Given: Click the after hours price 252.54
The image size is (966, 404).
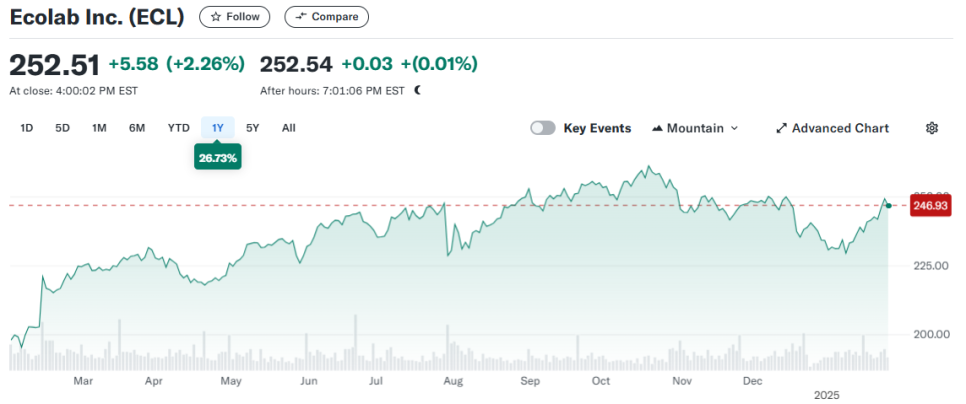Looking at the screenshot, I should click(x=296, y=64).
